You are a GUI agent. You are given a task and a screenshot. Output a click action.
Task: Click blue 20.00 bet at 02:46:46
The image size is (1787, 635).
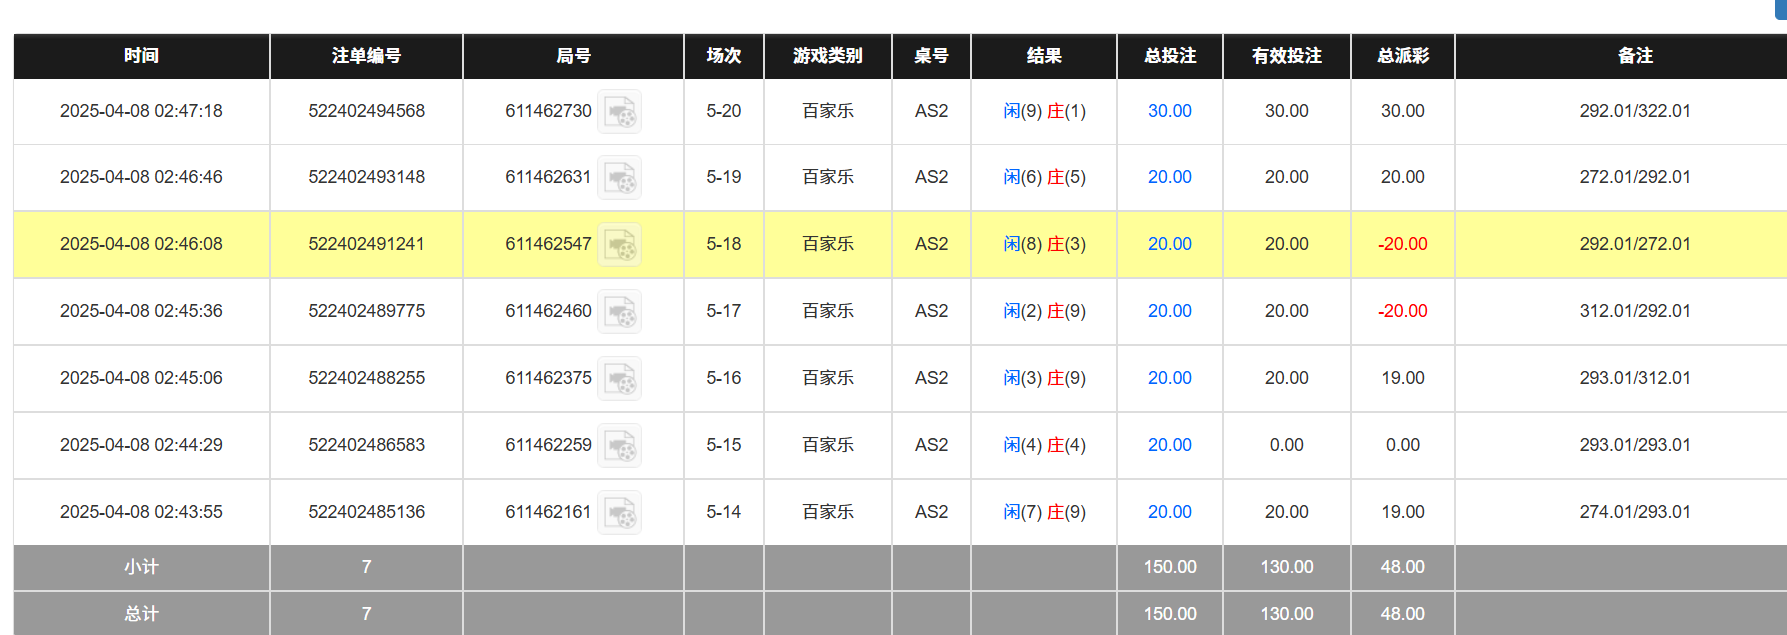[1169, 177]
